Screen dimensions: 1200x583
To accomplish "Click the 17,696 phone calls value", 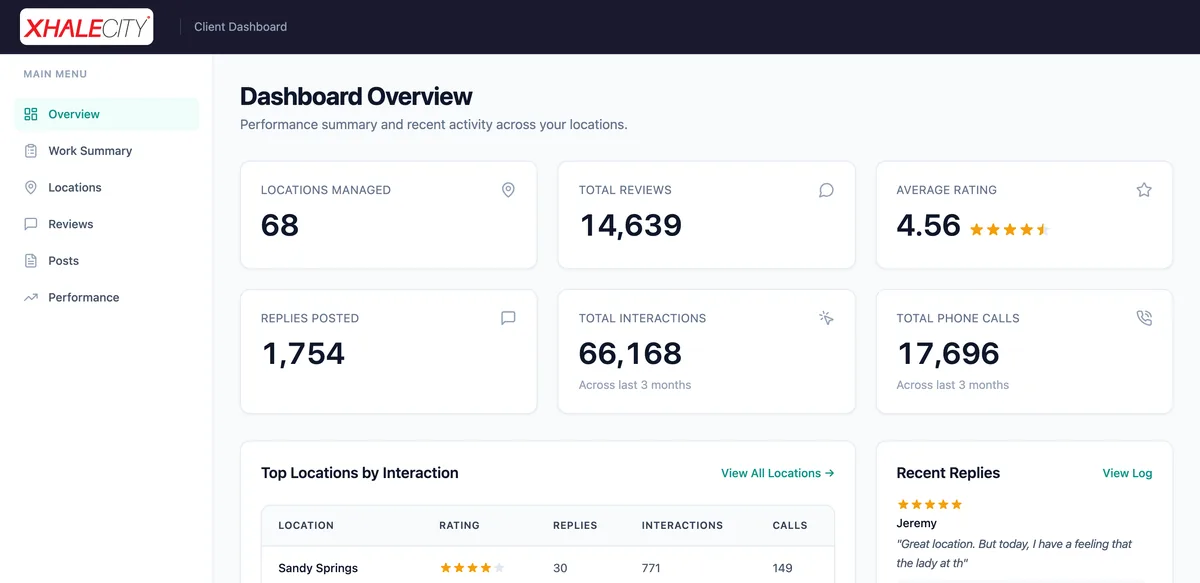I will point(948,354).
